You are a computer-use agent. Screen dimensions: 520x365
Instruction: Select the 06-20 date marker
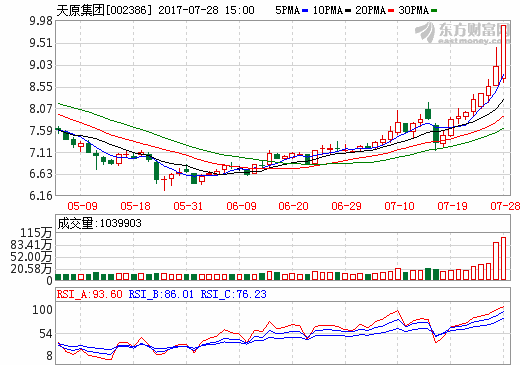click(x=293, y=206)
